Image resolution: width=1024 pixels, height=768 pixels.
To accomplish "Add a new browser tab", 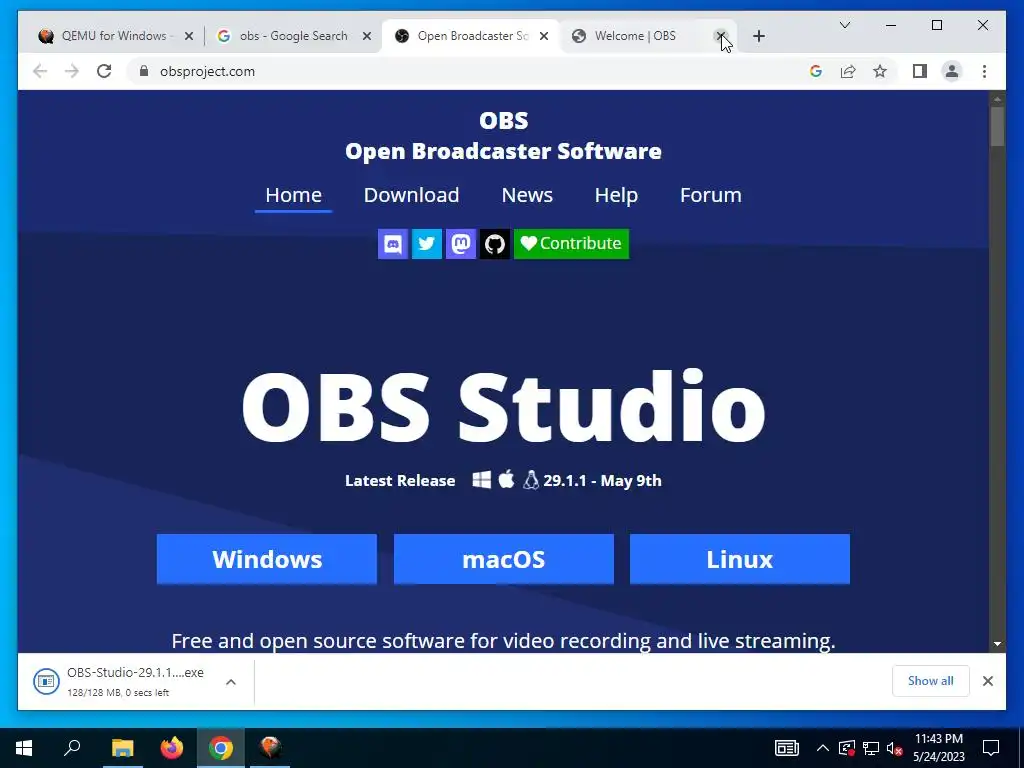I will (x=759, y=37).
